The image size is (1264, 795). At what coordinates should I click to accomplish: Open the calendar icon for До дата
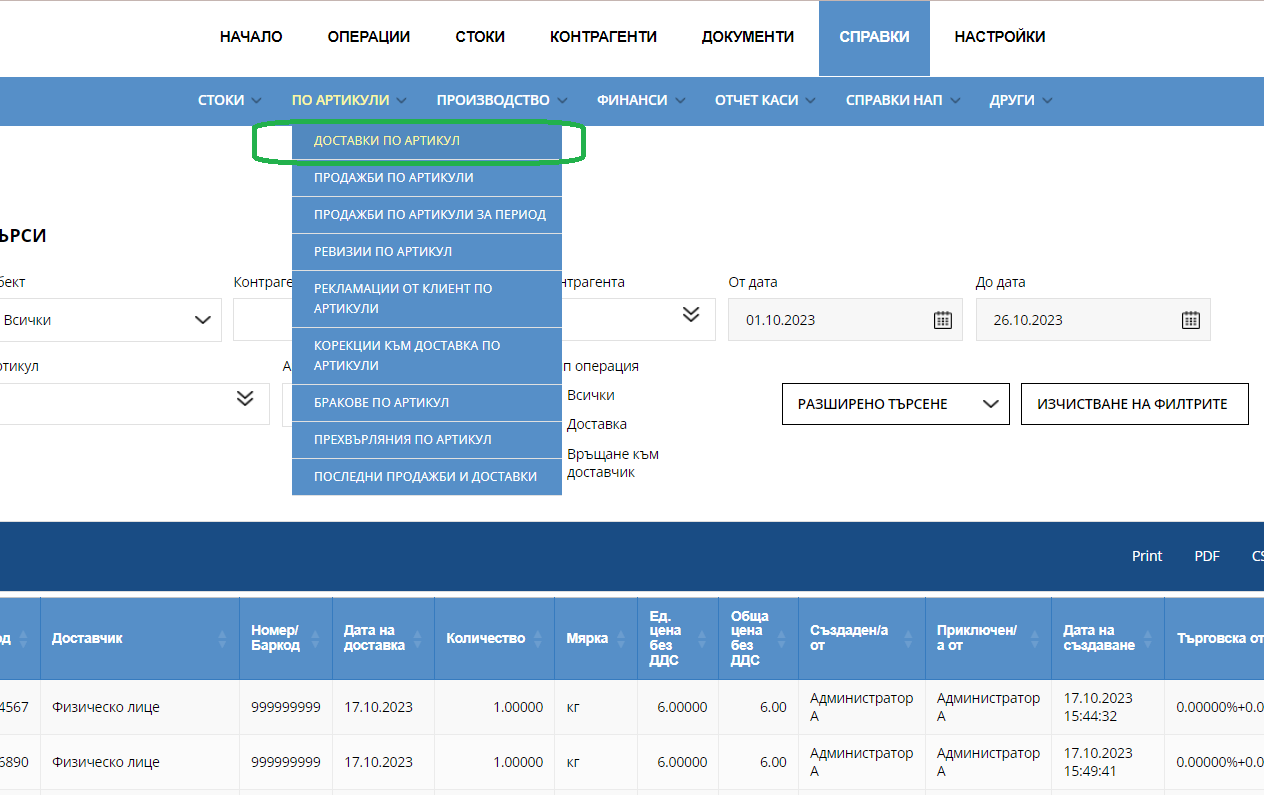coord(1190,320)
